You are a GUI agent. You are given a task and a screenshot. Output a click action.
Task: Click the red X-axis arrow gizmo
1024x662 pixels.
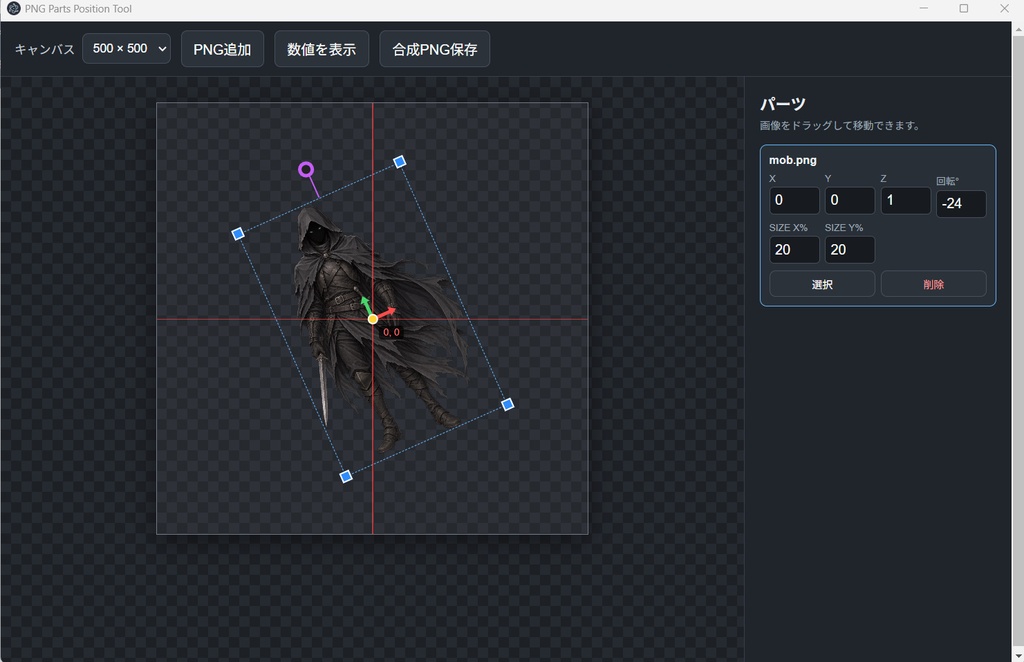point(387,313)
